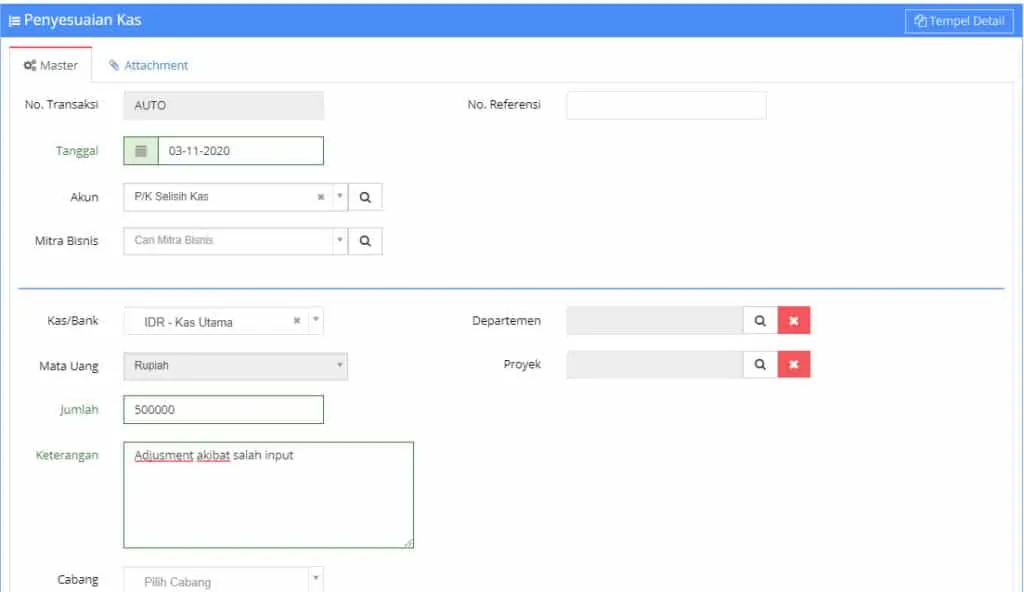Screen dimensions: 1024x592
Task: Clear the IDR - Kas Utama selection
Action: 296,321
